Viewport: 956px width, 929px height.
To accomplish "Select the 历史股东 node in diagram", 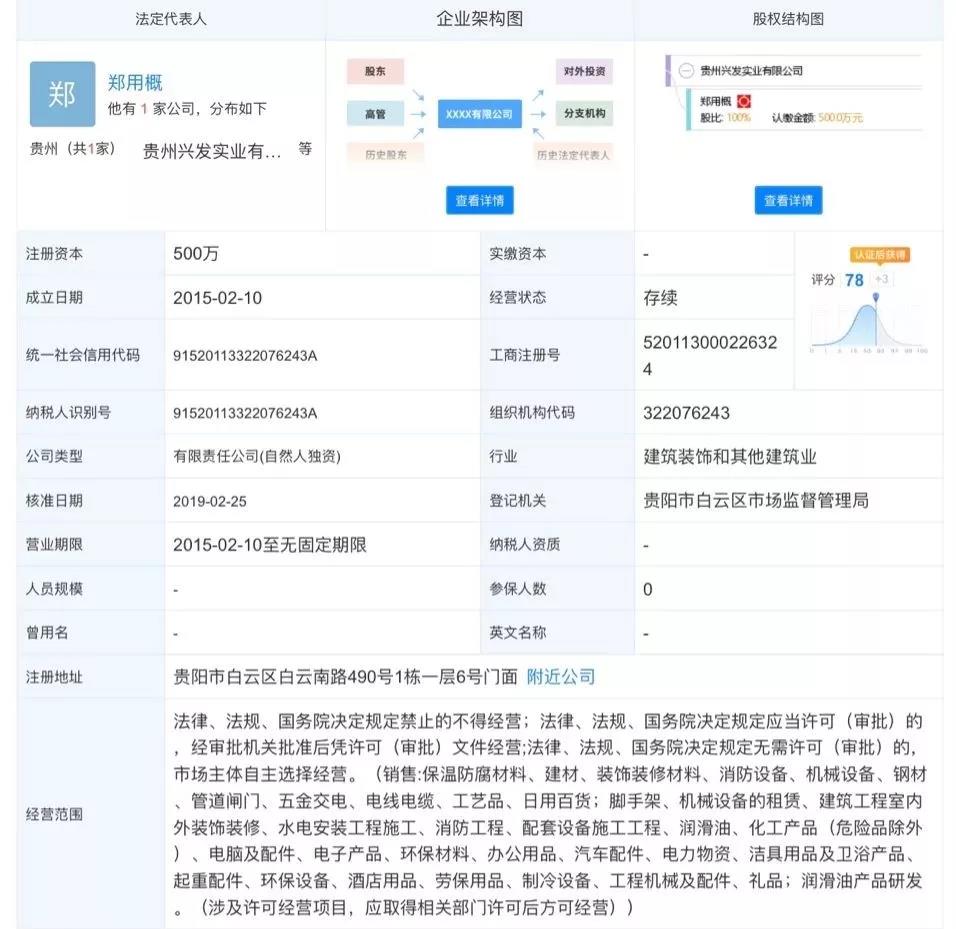I will tap(385, 155).
